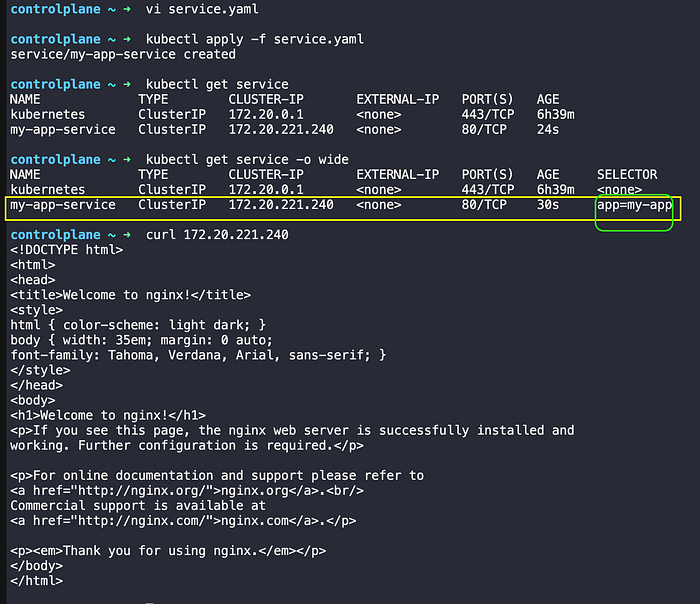
Task: Click the h1 'Welcome to nginx!' line
Action: (x=108, y=416)
